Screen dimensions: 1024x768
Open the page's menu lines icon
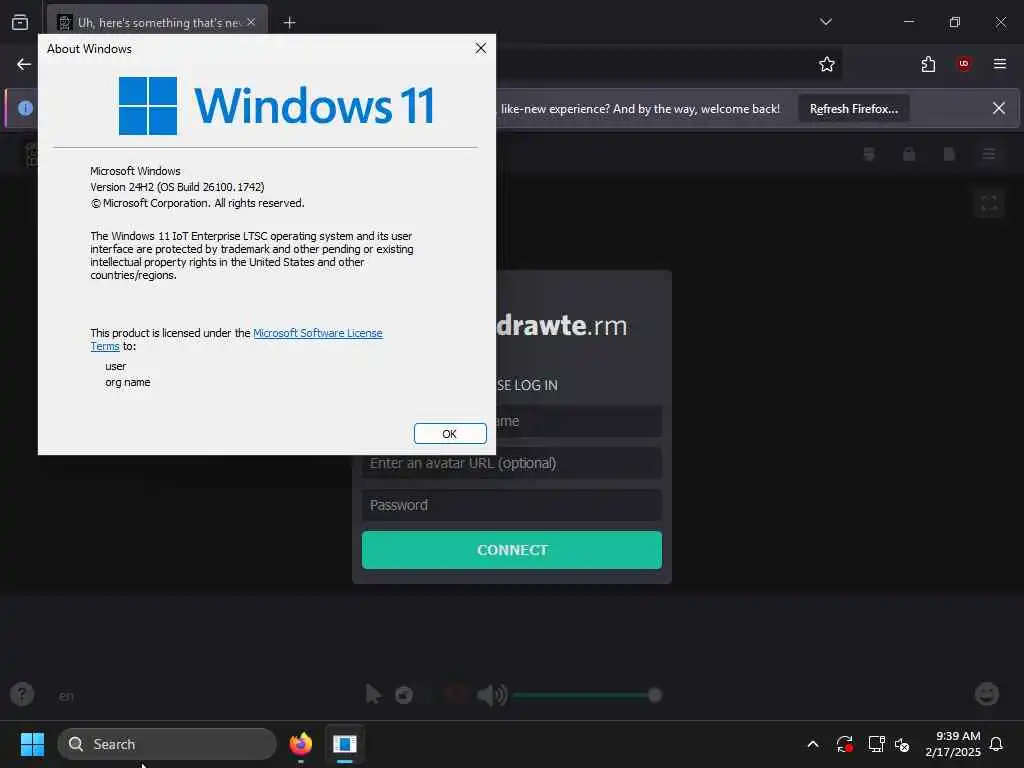pos(989,154)
